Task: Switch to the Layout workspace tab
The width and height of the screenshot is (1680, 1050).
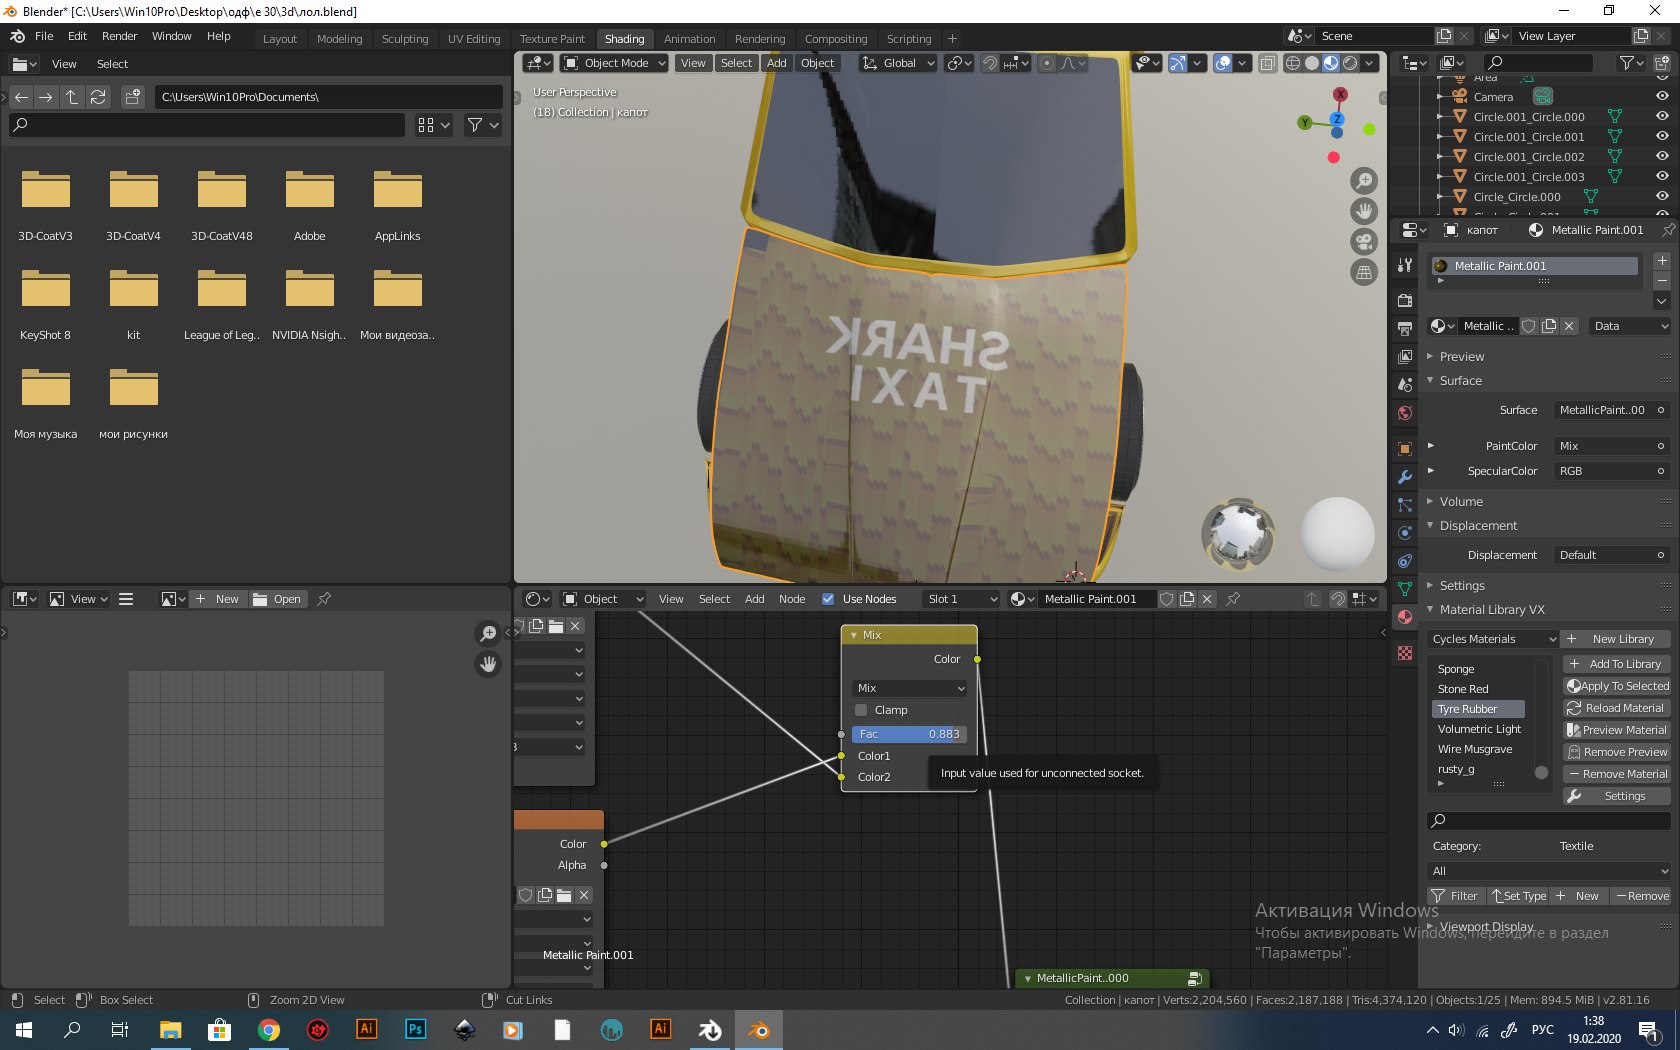Action: coord(280,39)
